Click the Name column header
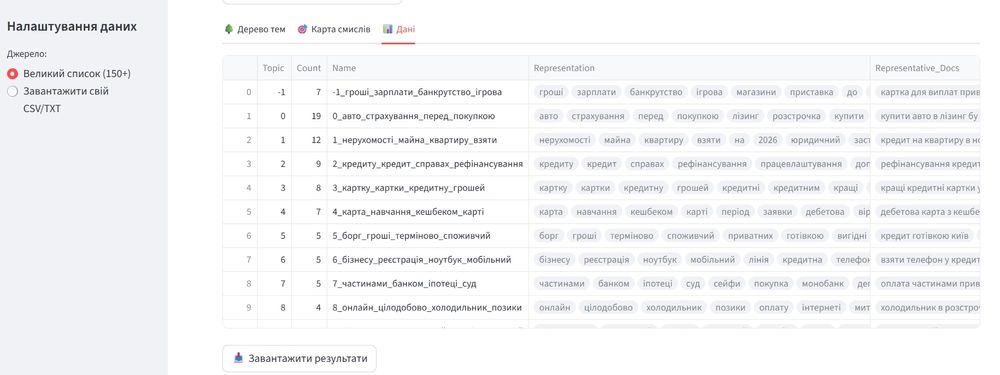Viewport: 1000px width, 375px height. (428, 68)
